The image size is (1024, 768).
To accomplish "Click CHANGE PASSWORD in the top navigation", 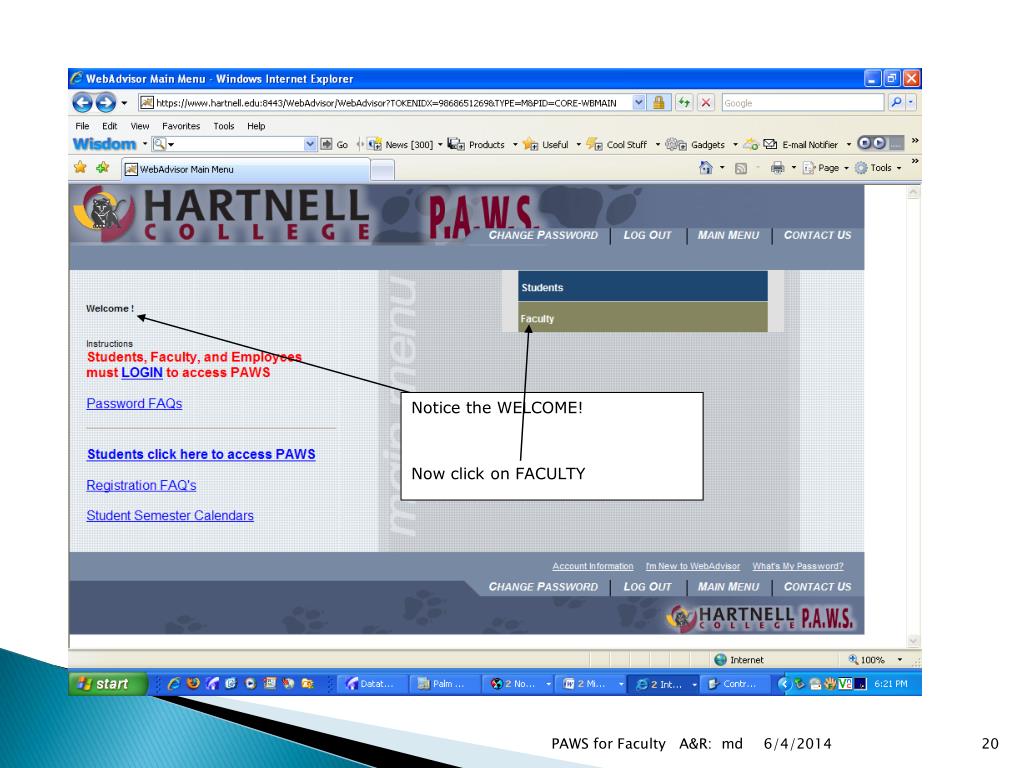I will 543,235.
